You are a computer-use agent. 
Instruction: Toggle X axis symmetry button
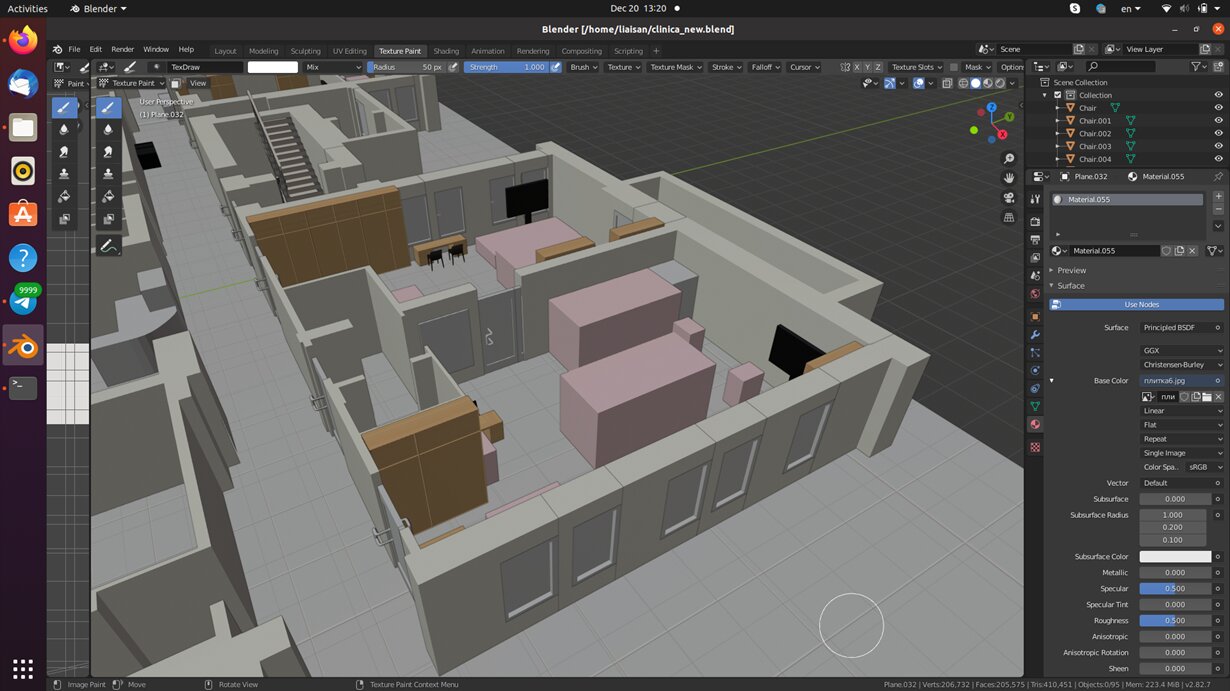(x=857, y=67)
